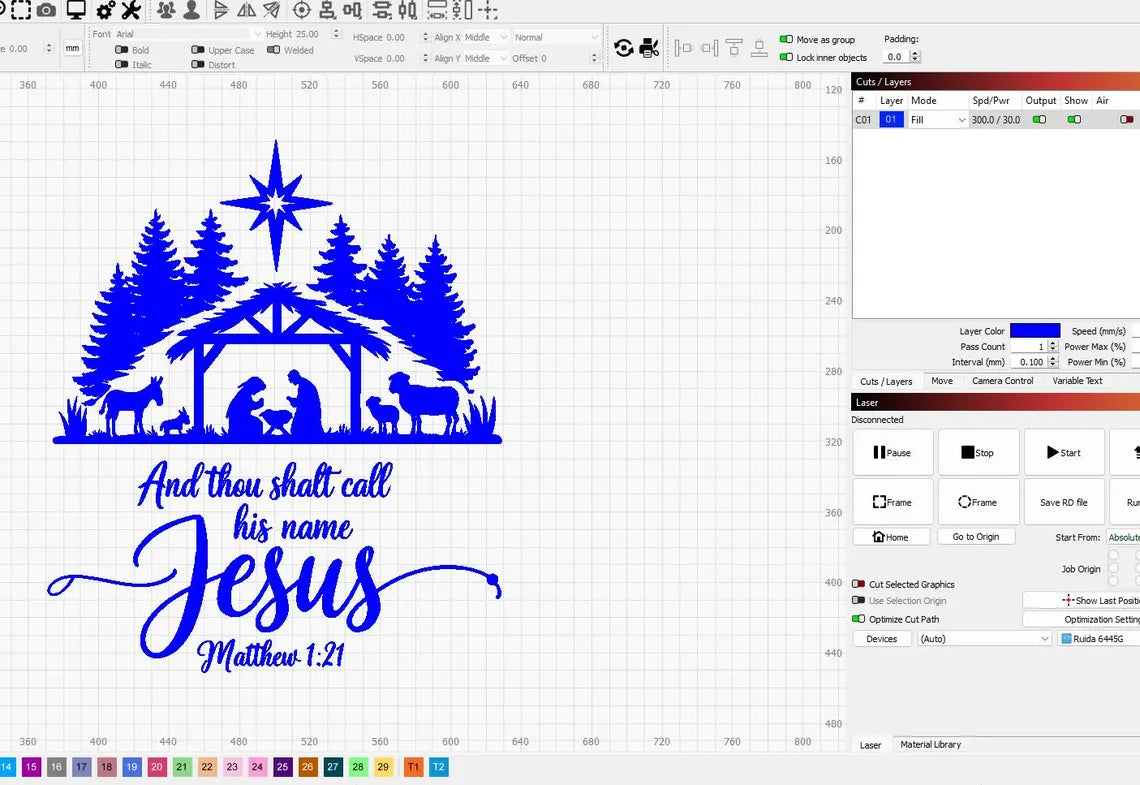Enable Cut Selected Graphics toggle

pos(858,584)
